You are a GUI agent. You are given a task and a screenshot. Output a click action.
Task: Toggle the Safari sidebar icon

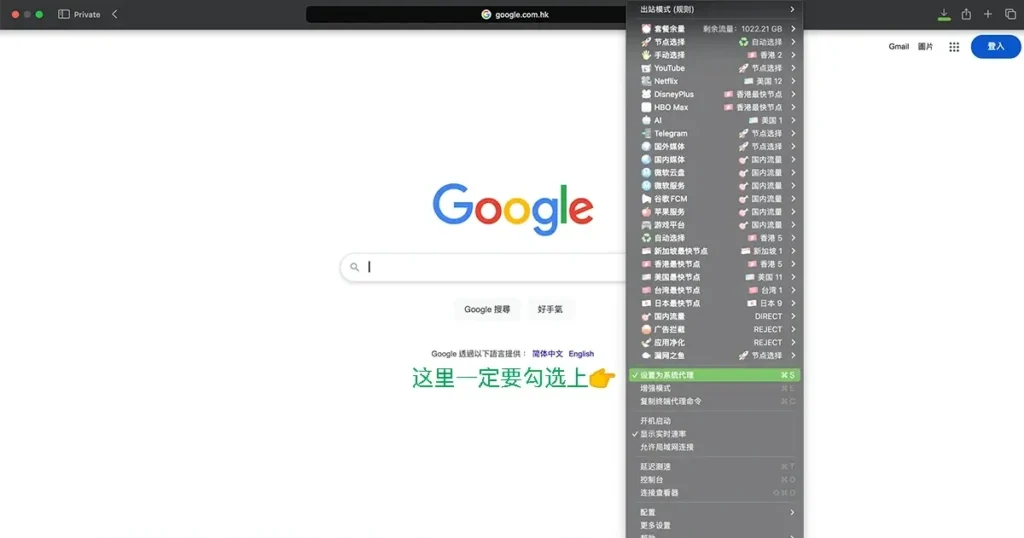pos(64,14)
